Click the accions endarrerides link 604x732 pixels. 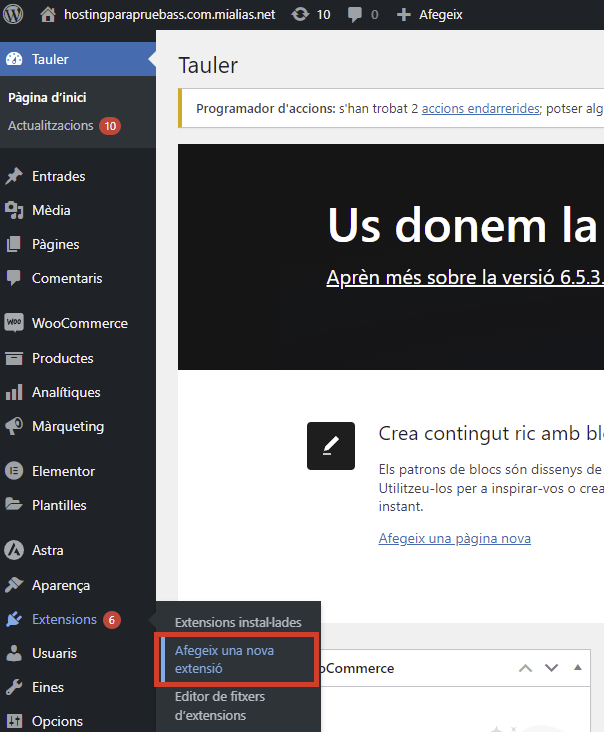click(481, 108)
